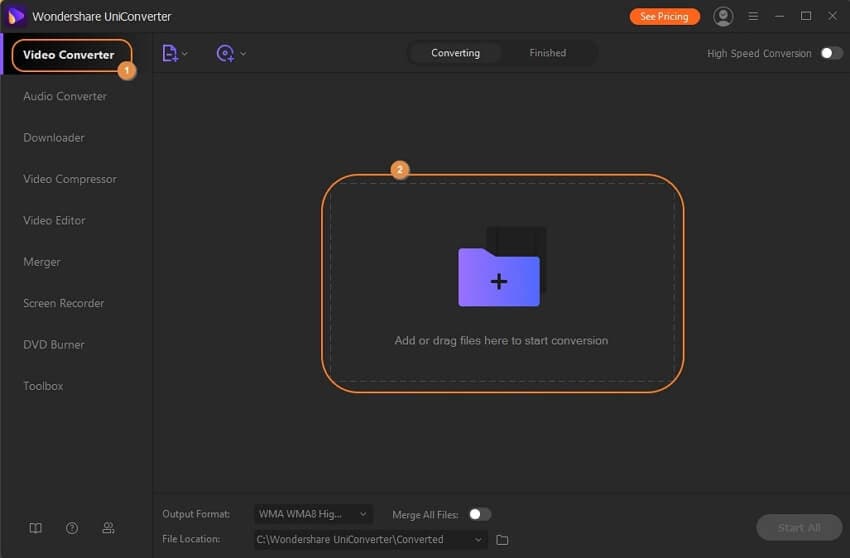
Task: Expand the Load DVD dropdown arrow
Action: pos(243,54)
